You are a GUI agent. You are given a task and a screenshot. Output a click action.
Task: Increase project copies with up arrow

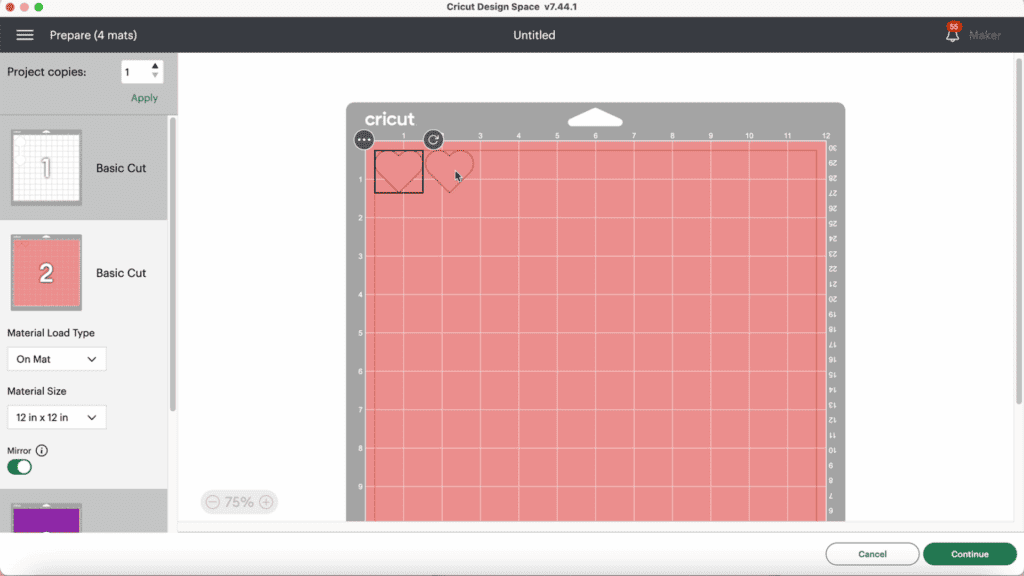tap(155, 67)
